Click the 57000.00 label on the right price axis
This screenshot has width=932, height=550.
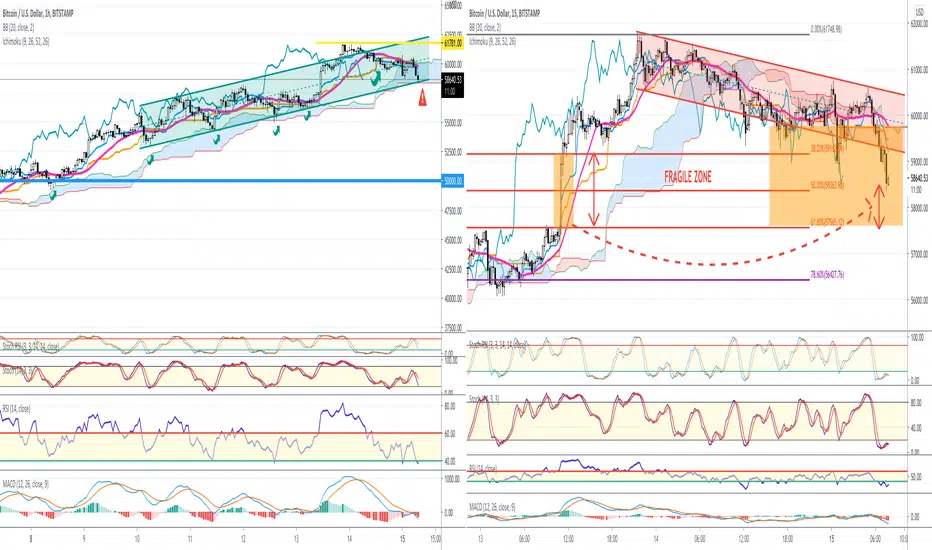(x=919, y=254)
